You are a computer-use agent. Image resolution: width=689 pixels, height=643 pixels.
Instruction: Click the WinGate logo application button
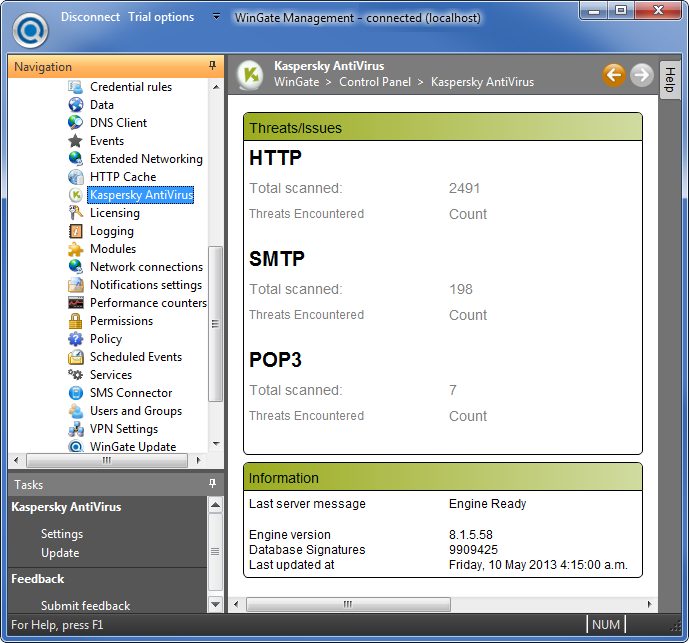point(30,30)
